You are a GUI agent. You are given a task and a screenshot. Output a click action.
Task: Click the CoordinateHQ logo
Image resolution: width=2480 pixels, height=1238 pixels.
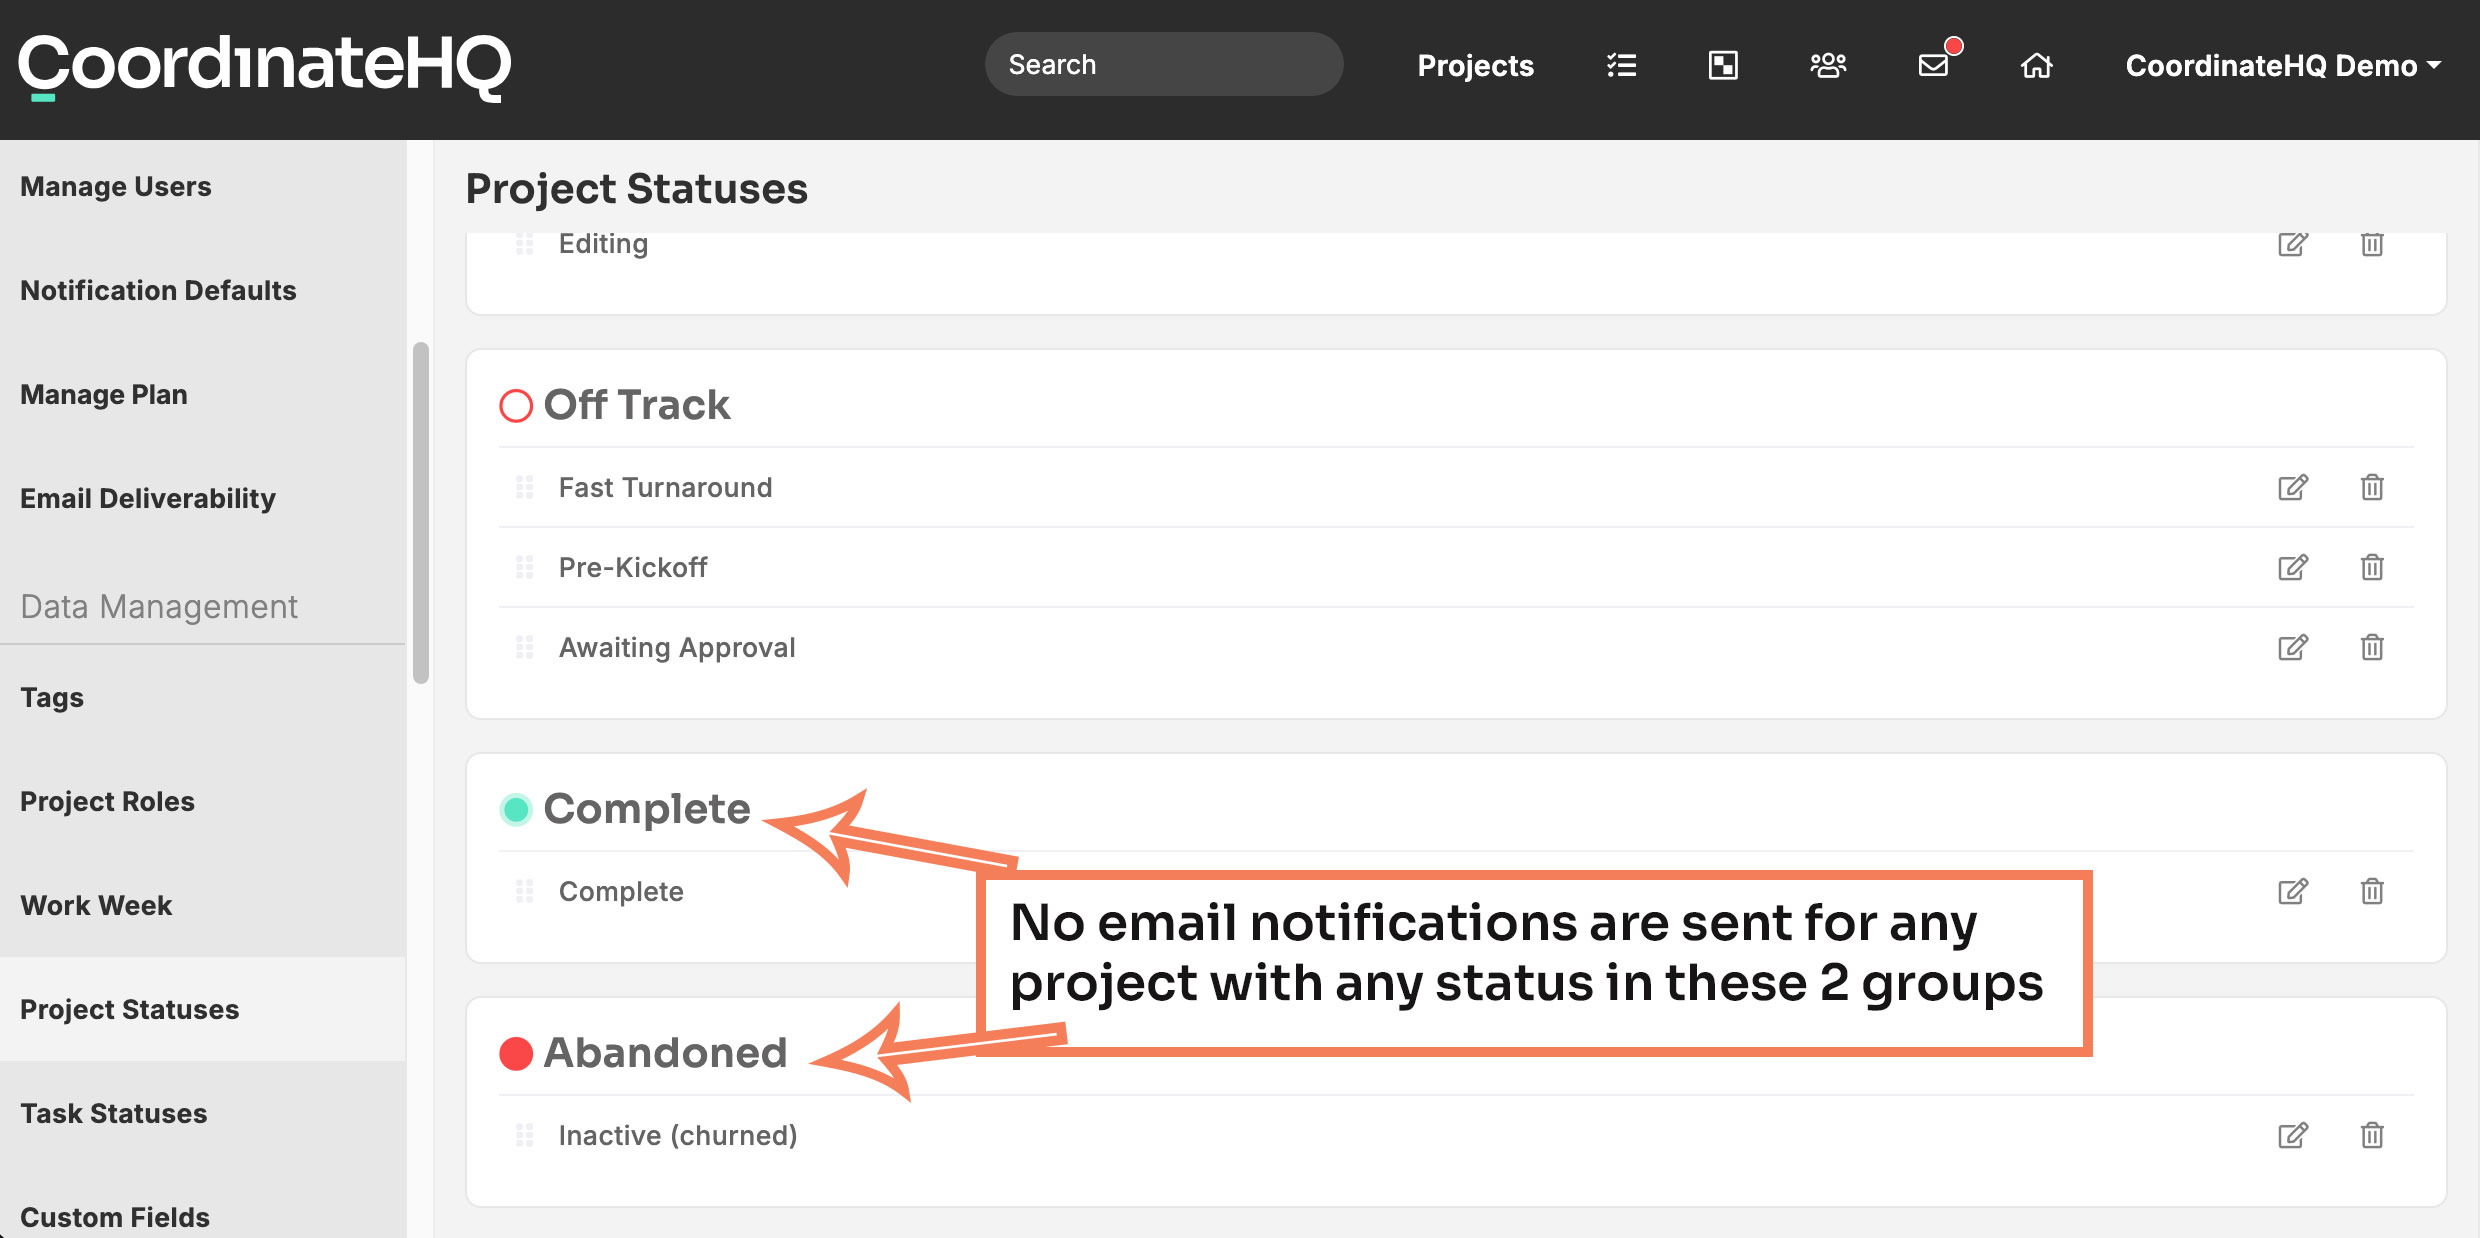265,67
